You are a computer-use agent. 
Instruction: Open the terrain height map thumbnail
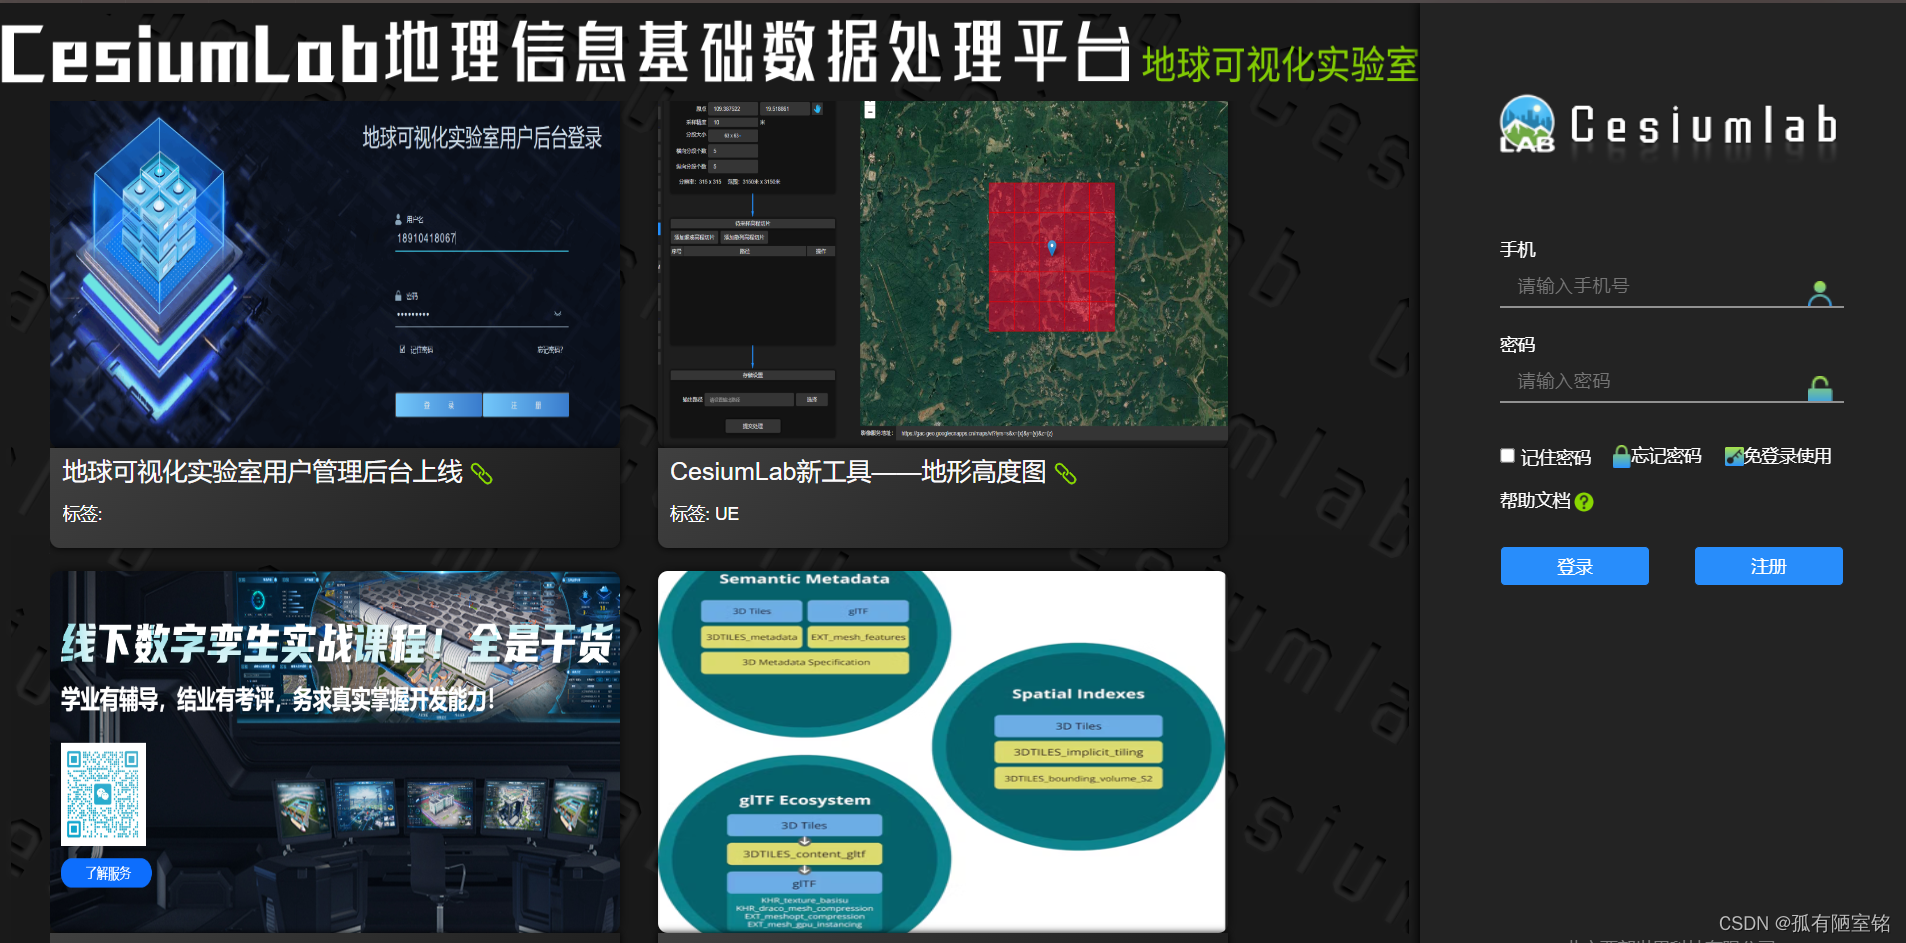(943, 273)
